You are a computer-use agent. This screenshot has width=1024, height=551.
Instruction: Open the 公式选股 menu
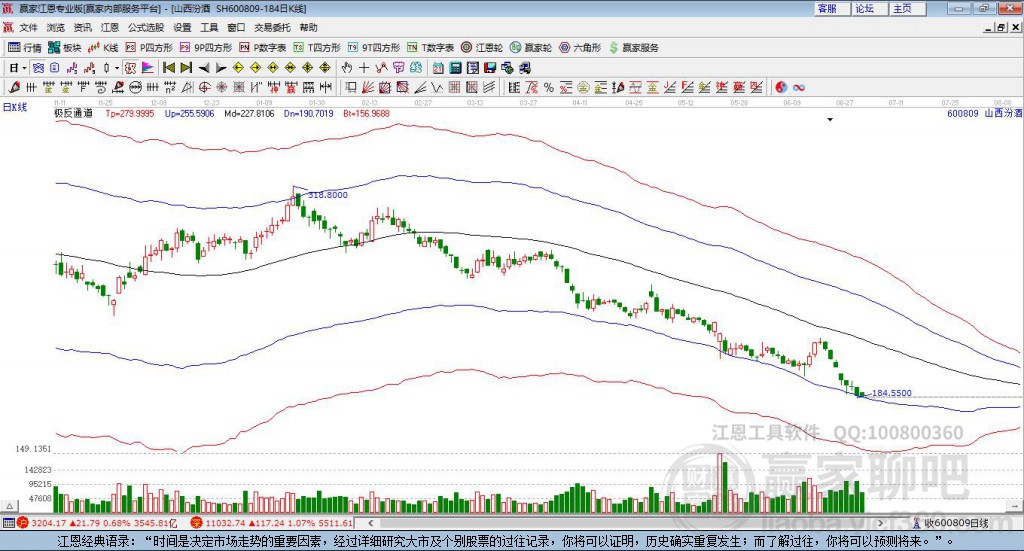[x=146, y=27]
